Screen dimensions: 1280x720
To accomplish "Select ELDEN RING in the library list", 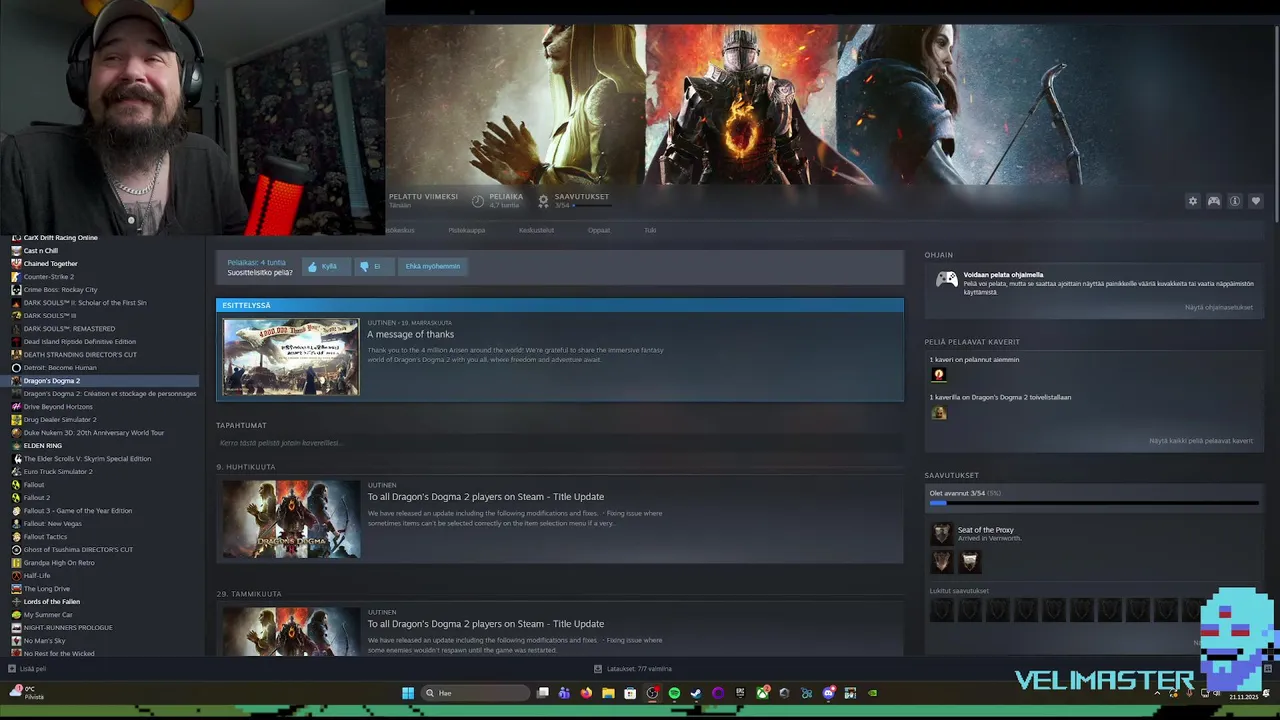I will click(42, 446).
